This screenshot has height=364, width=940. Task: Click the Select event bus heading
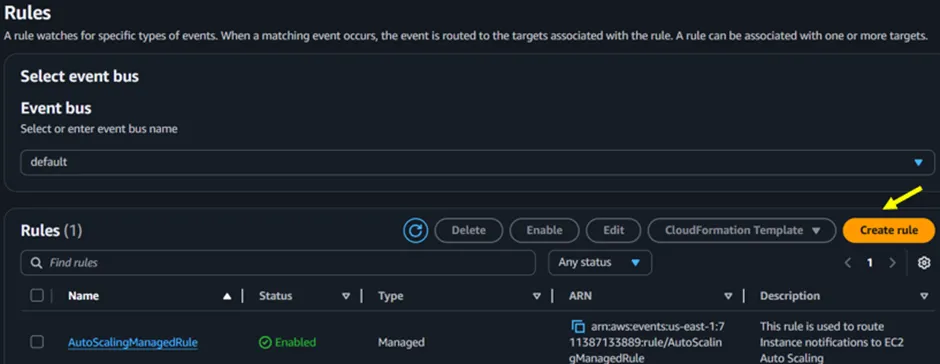click(80, 77)
